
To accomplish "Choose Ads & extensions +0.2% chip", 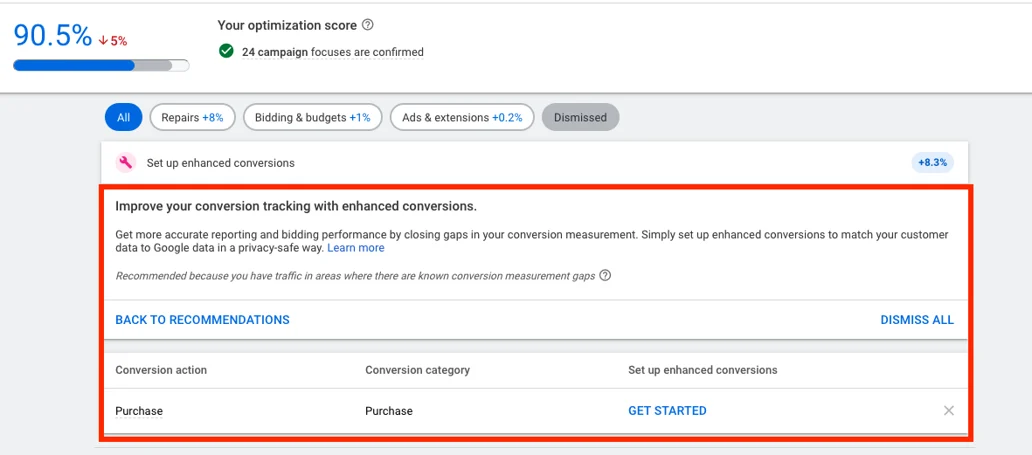I will coord(462,118).
